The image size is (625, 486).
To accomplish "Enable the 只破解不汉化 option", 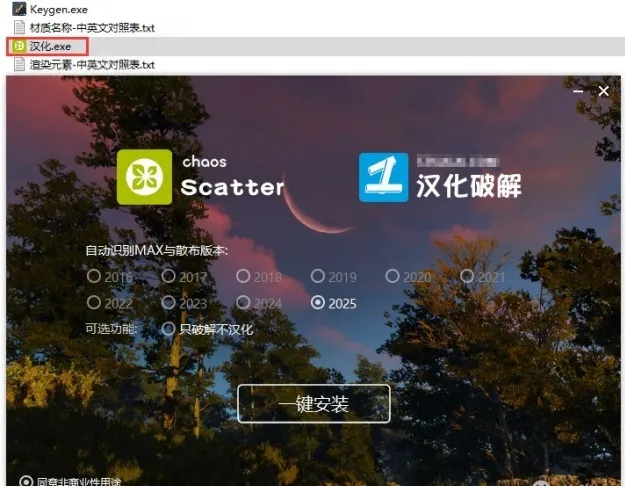I will 168,329.
